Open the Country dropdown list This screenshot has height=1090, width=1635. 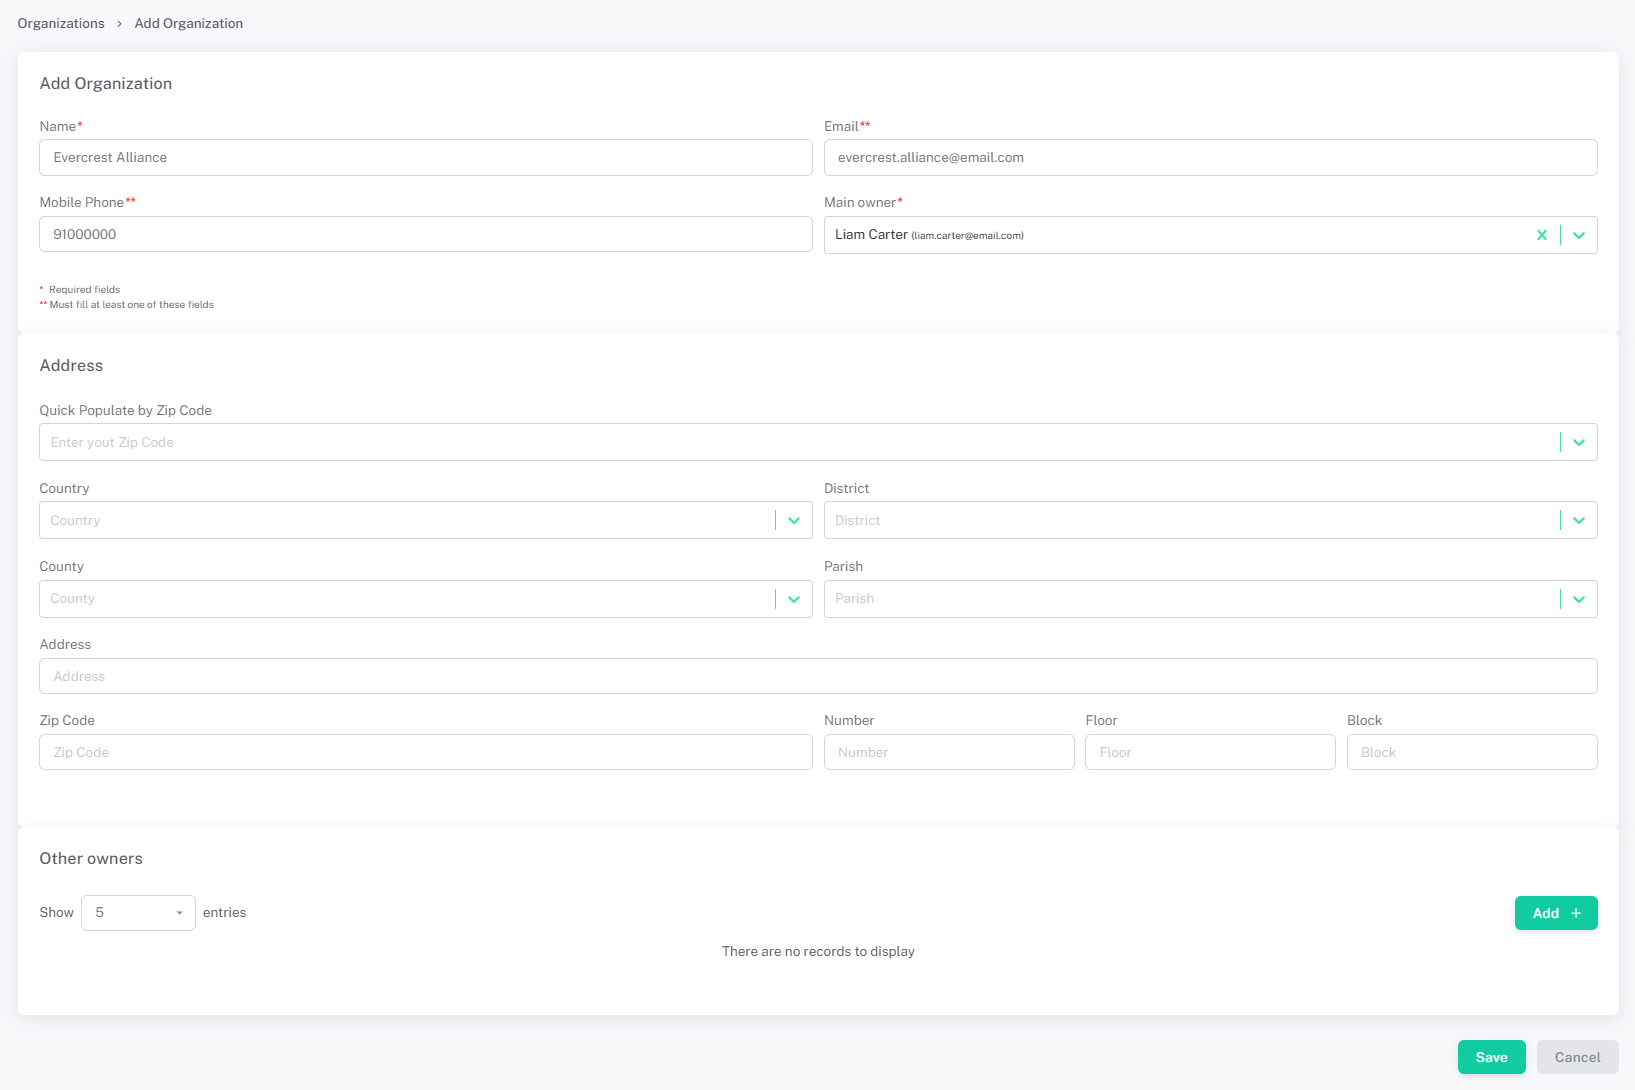[794, 520]
